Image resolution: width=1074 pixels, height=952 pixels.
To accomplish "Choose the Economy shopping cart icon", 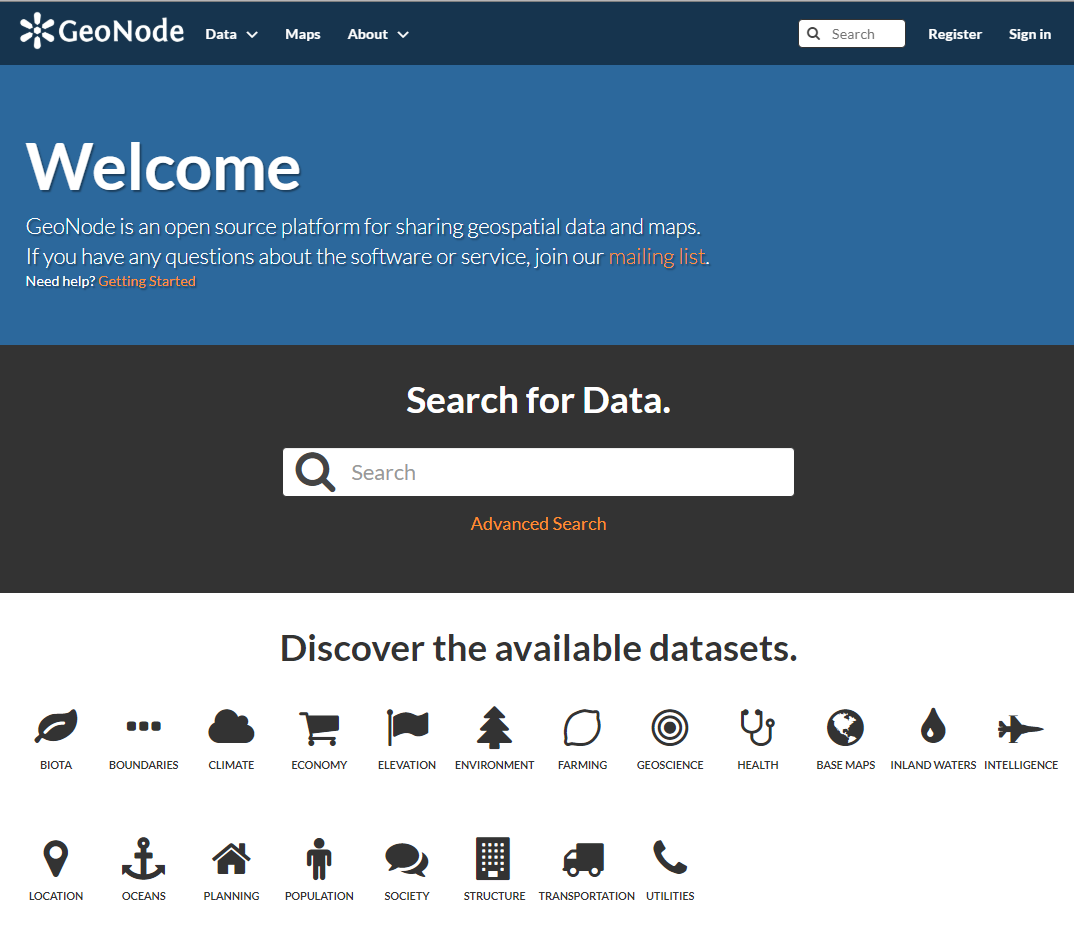I will 319,728.
